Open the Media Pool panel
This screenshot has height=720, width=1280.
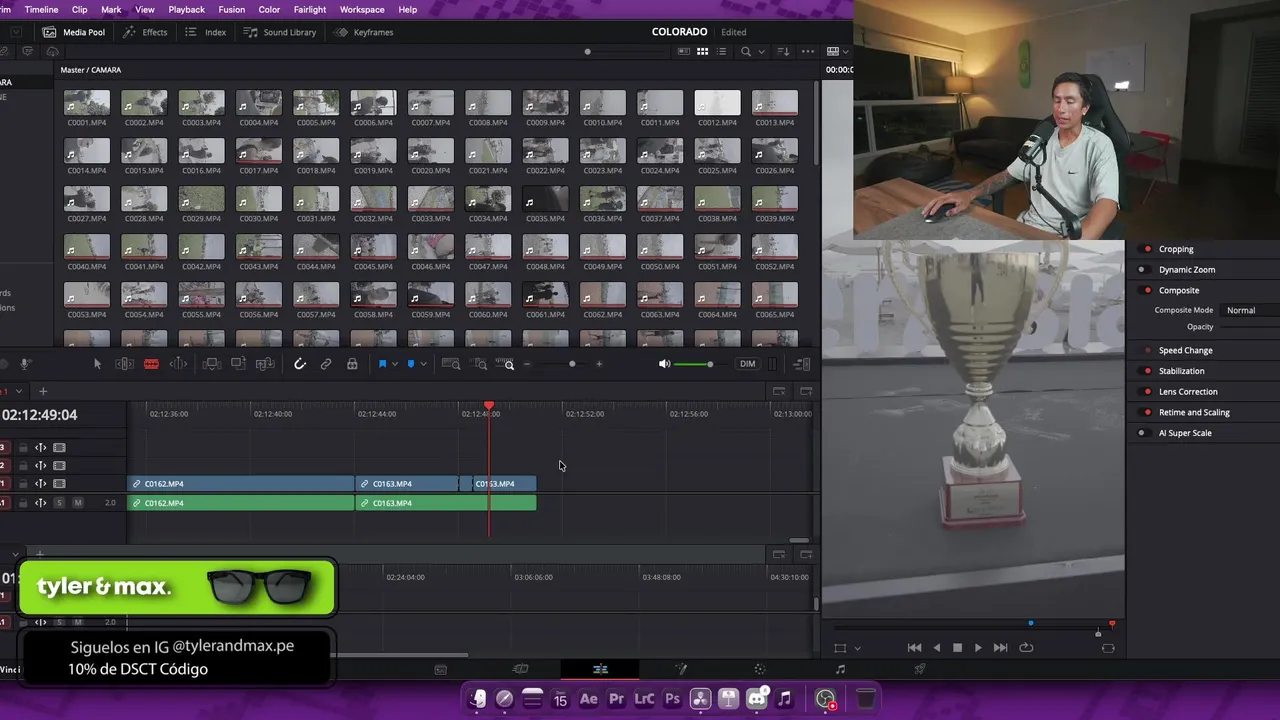click(74, 32)
